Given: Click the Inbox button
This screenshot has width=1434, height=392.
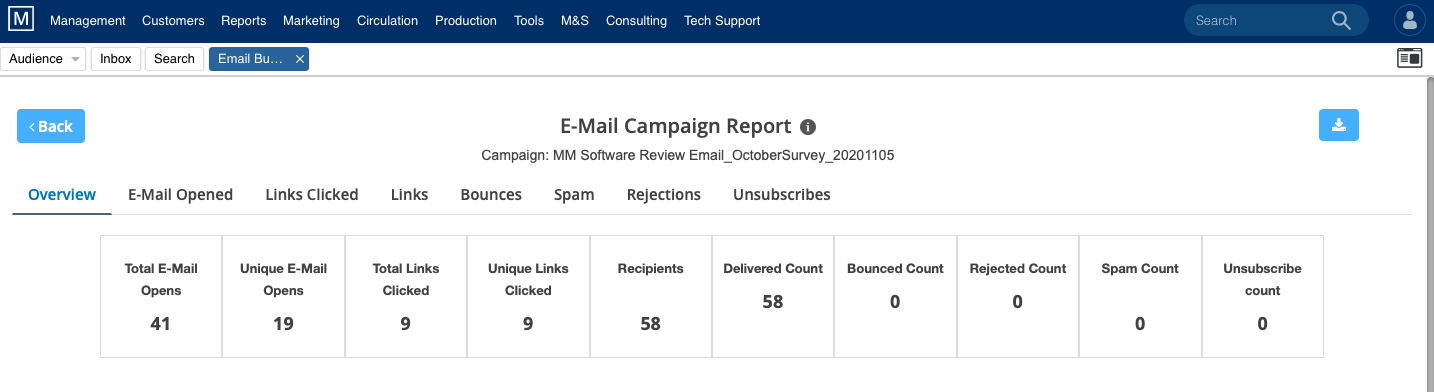Looking at the screenshot, I should click(116, 59).
